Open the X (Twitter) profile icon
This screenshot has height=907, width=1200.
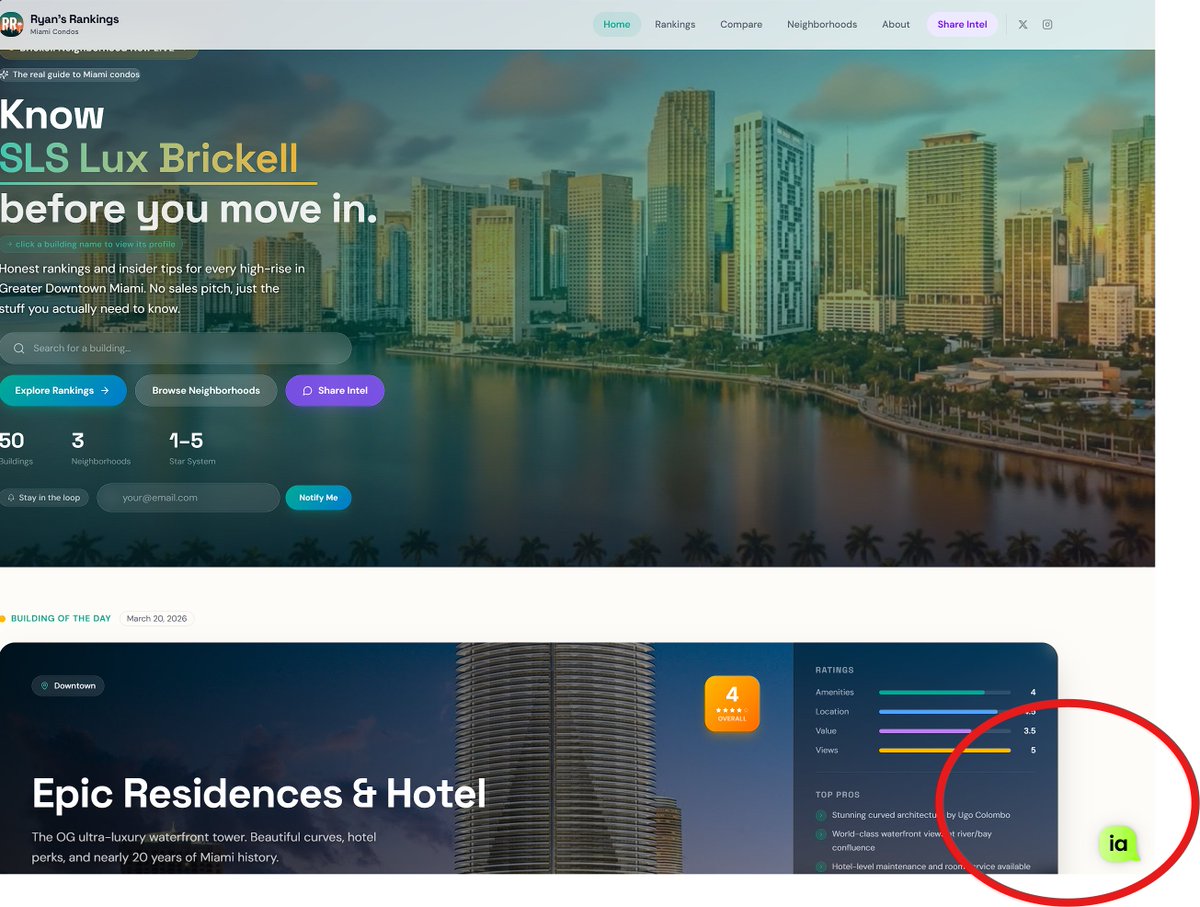pos(1023,24)
